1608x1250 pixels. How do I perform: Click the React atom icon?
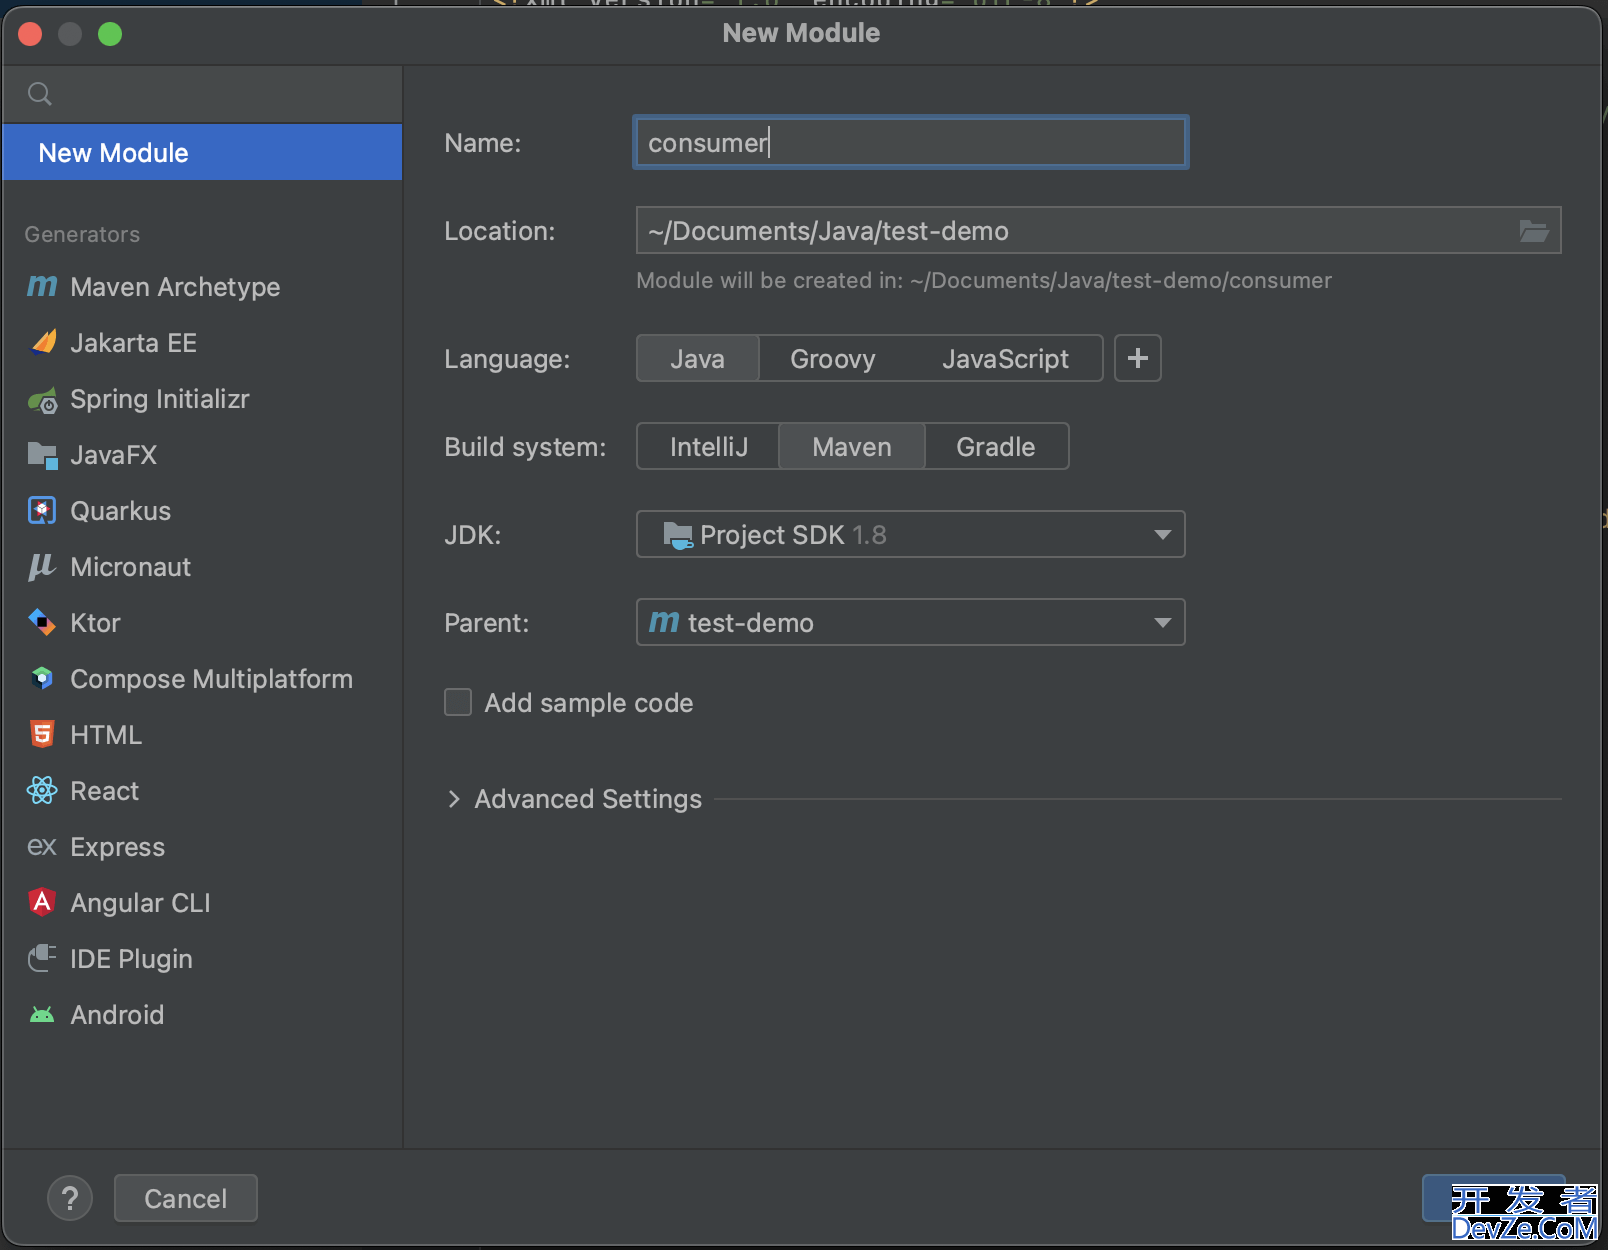pyautogui.click(x=42, y=791)
